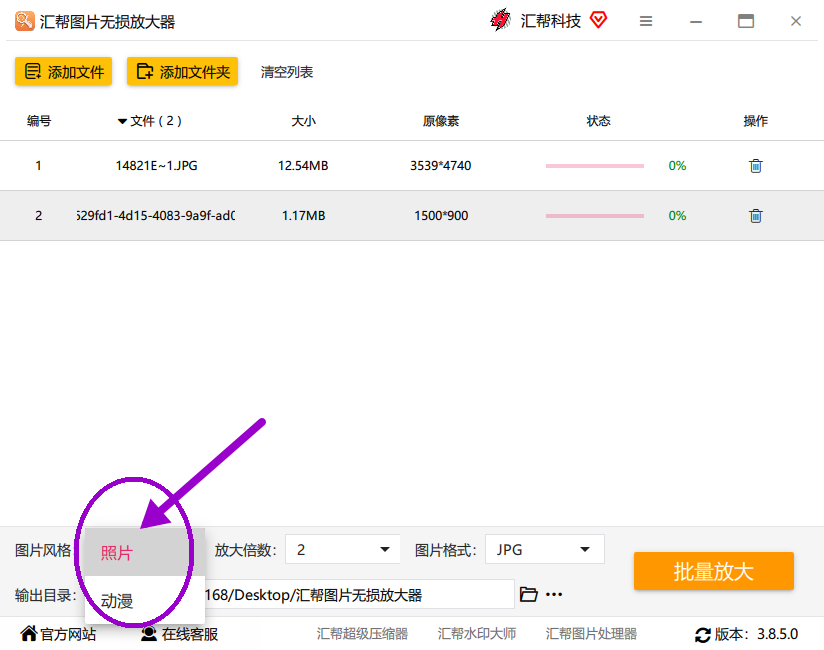Delete file 14821E~1.JPG with trash icon
This screenshot has height=650, width=824.
[755, 166]
